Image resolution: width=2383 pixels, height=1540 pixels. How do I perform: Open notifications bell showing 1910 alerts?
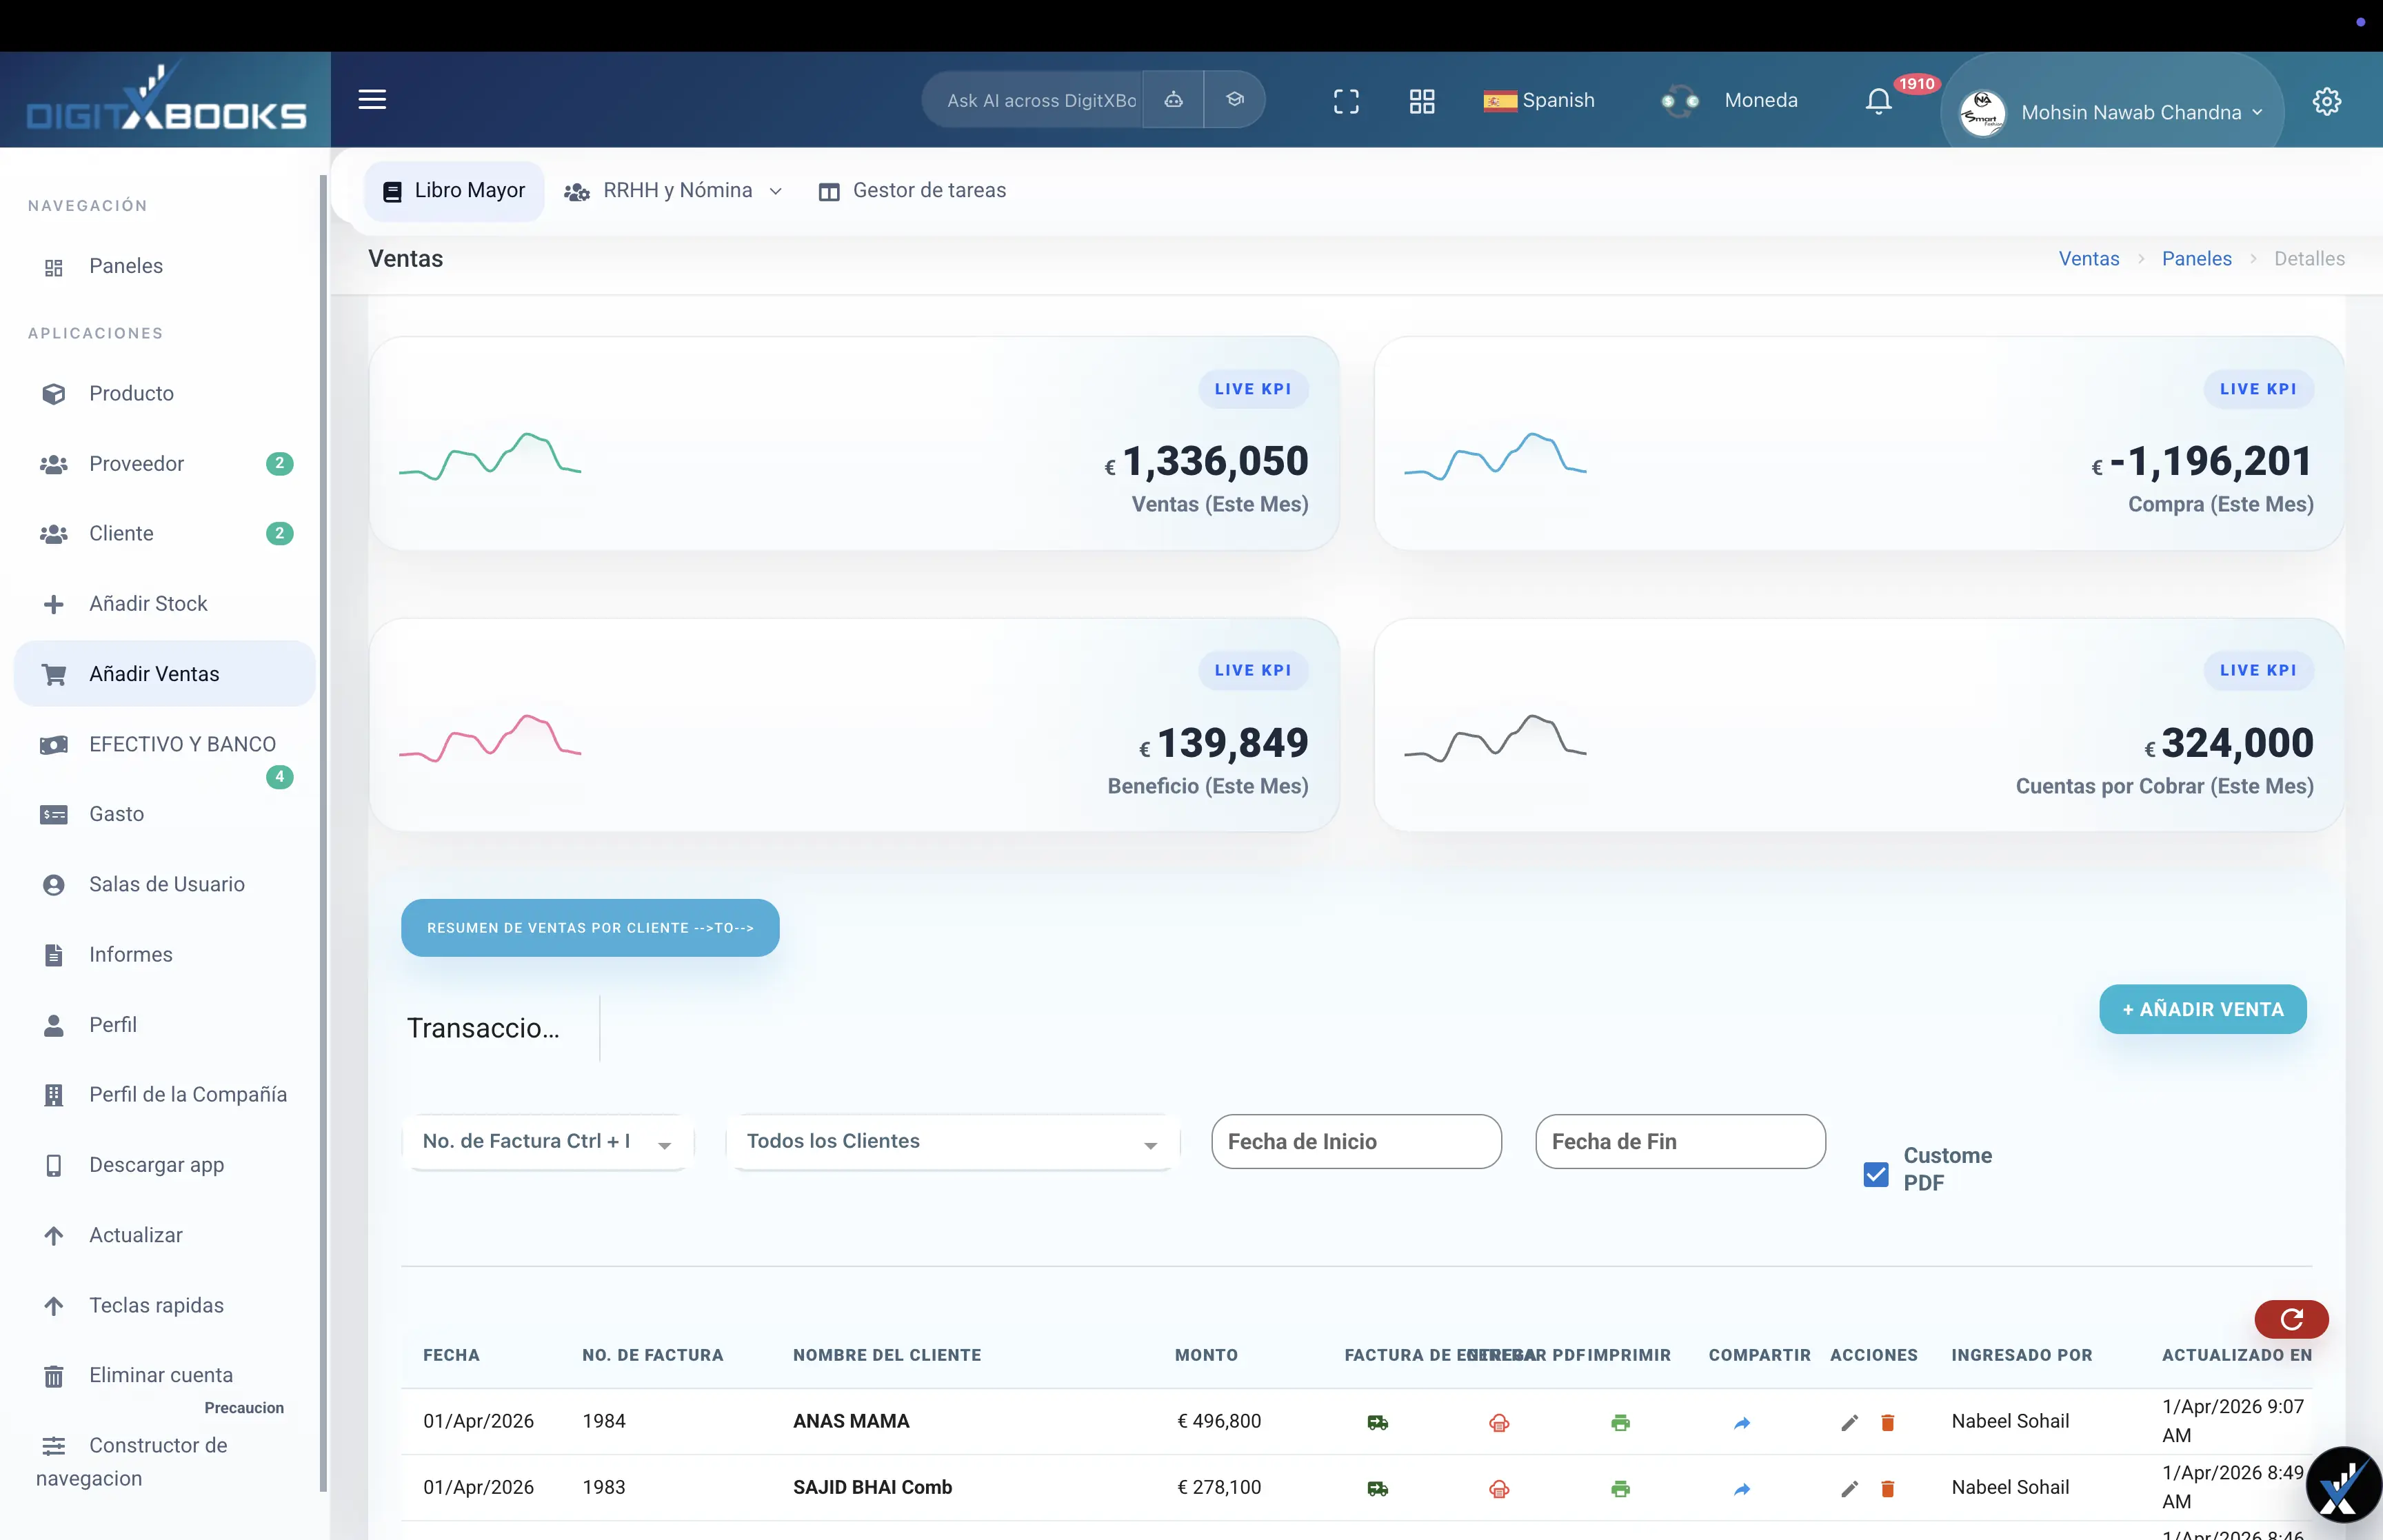(x=1878, y=100)
